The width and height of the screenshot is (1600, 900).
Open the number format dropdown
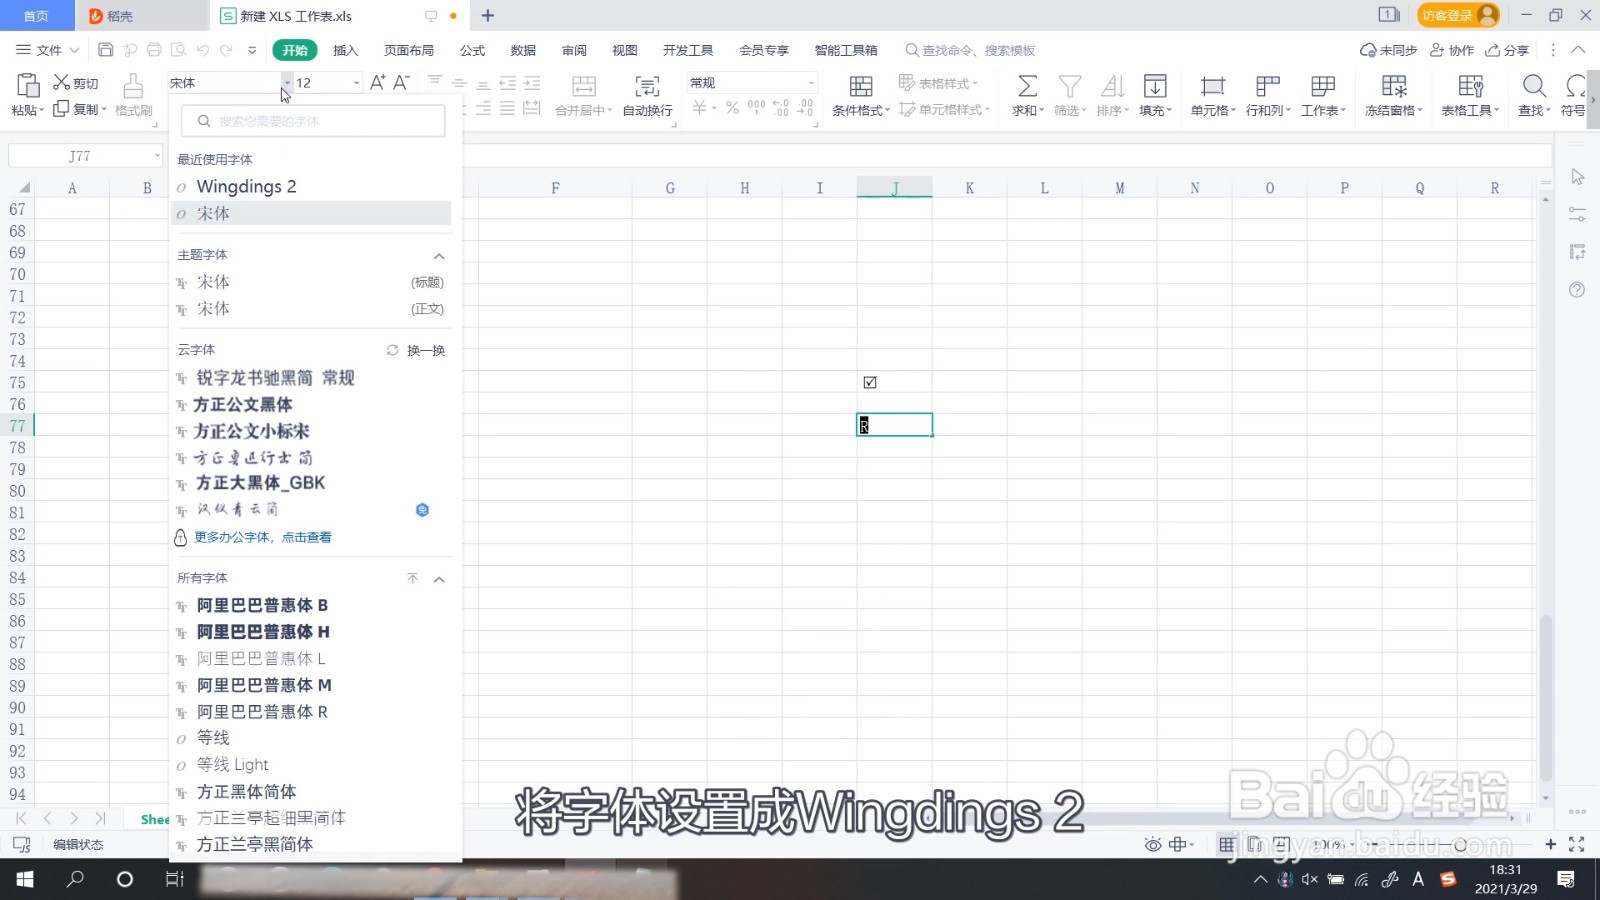click(811, 83)
